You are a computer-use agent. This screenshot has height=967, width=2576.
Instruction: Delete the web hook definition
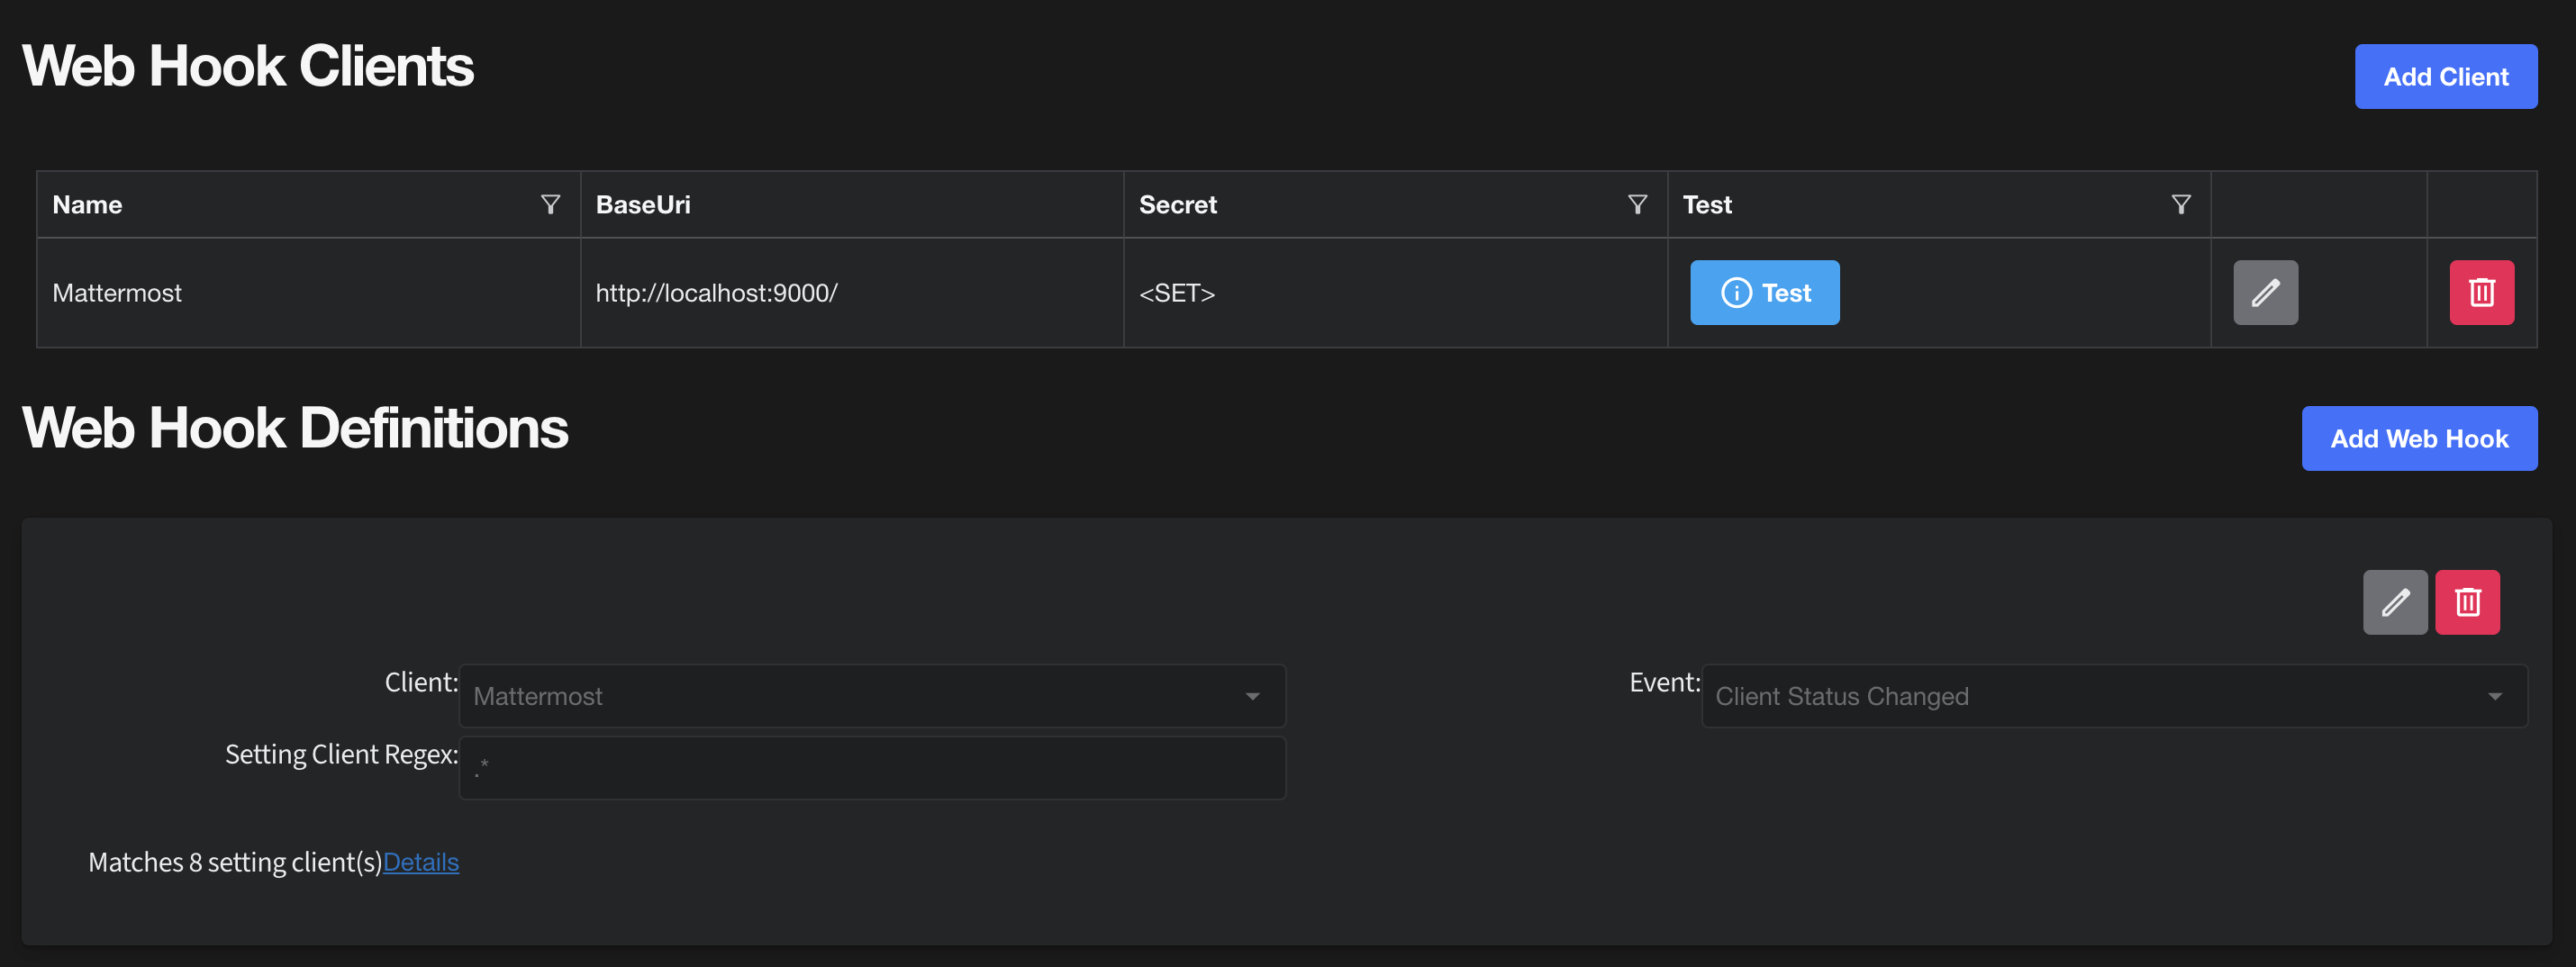coord(2467,602)
